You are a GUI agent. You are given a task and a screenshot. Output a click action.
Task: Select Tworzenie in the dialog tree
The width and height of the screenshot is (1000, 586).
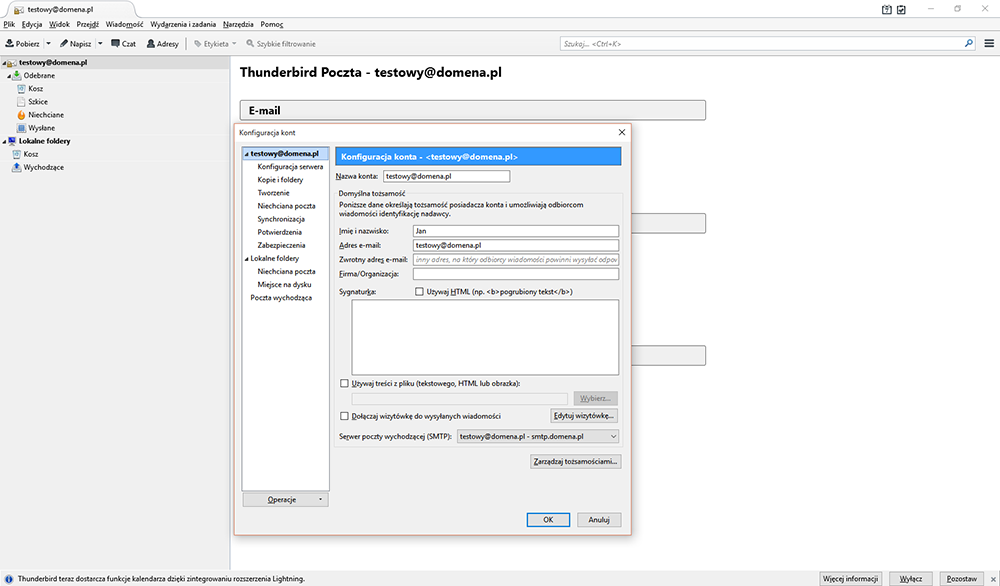coord(273,193)
